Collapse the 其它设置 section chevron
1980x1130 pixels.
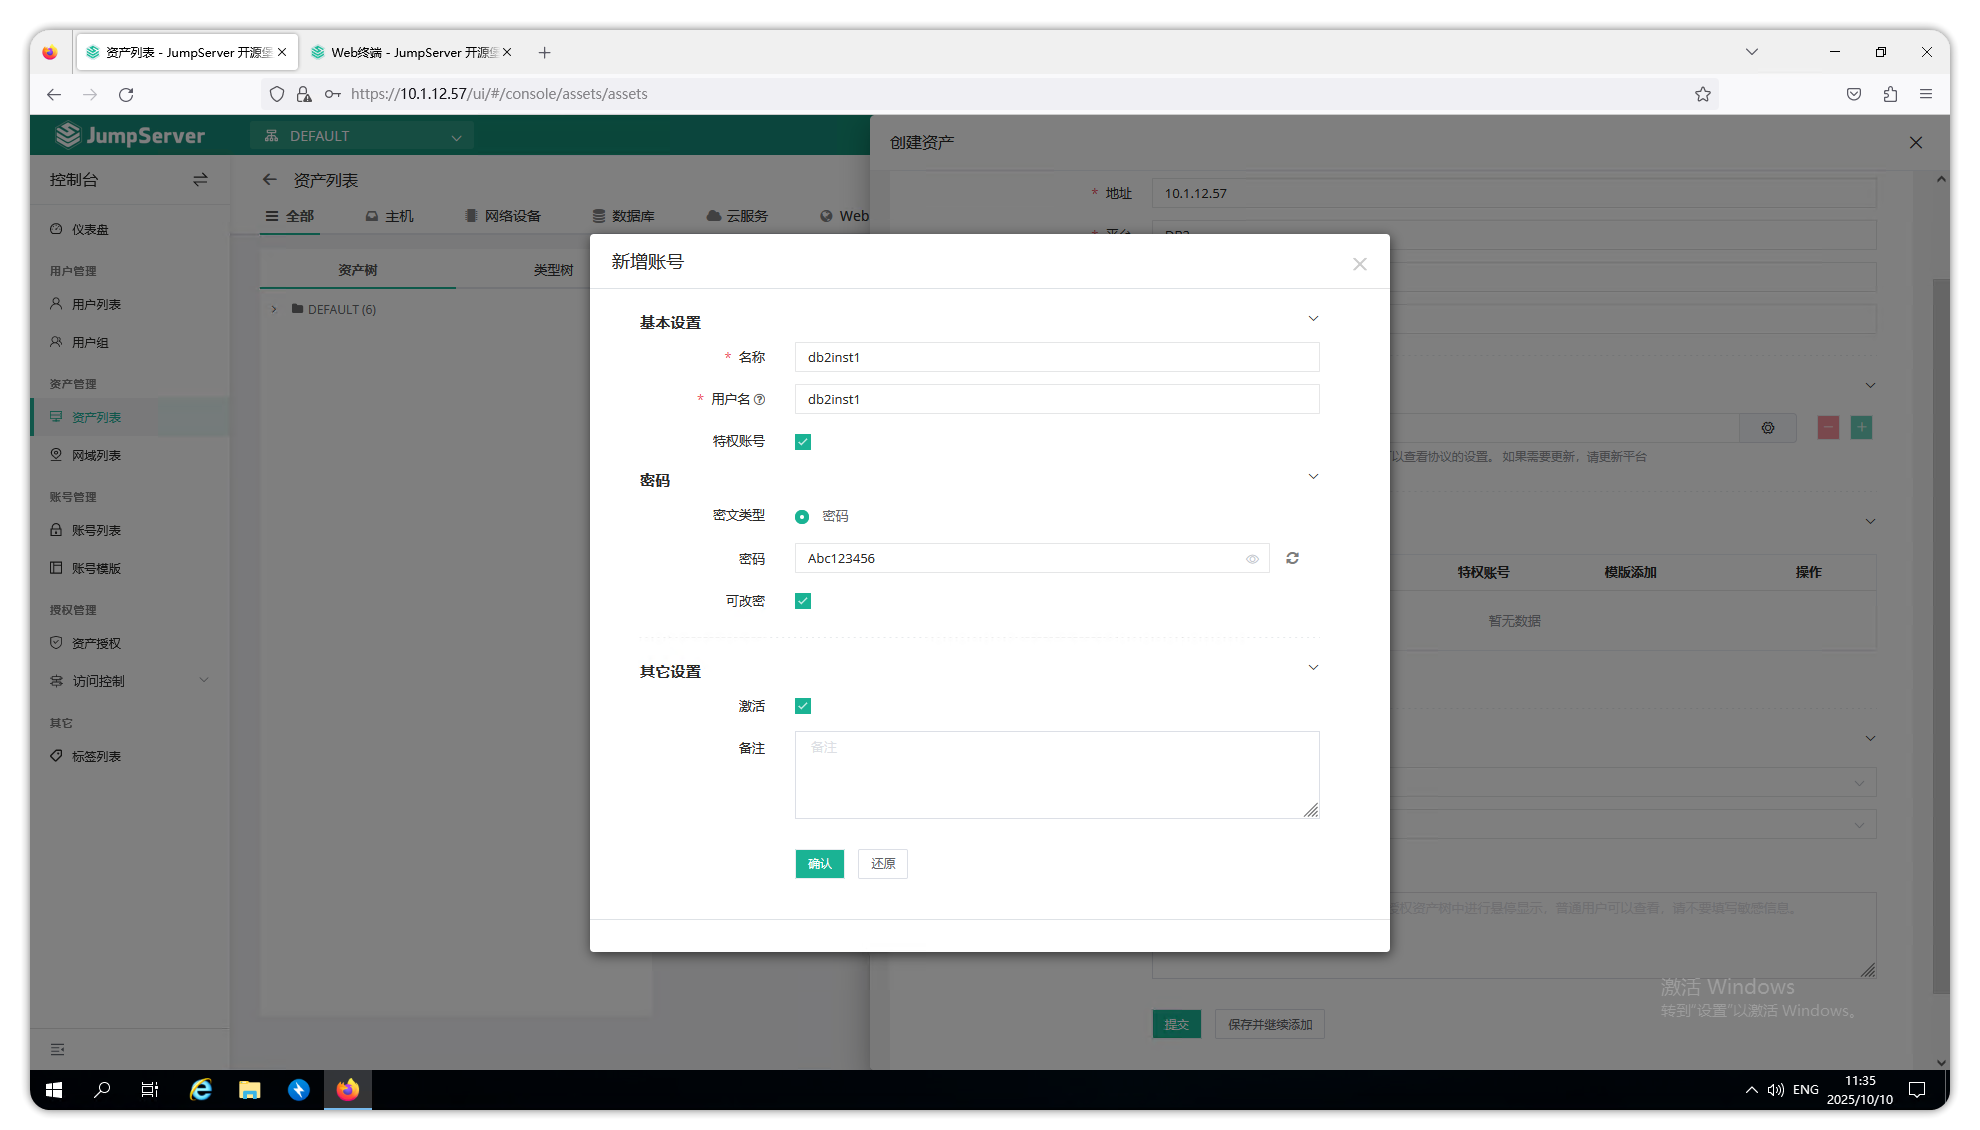coord(1313,668)
